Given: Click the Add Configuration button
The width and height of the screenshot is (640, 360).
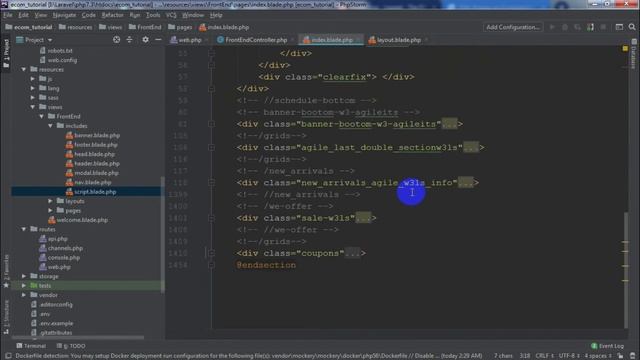Looking at the screenshot, I should click(513, 27).
